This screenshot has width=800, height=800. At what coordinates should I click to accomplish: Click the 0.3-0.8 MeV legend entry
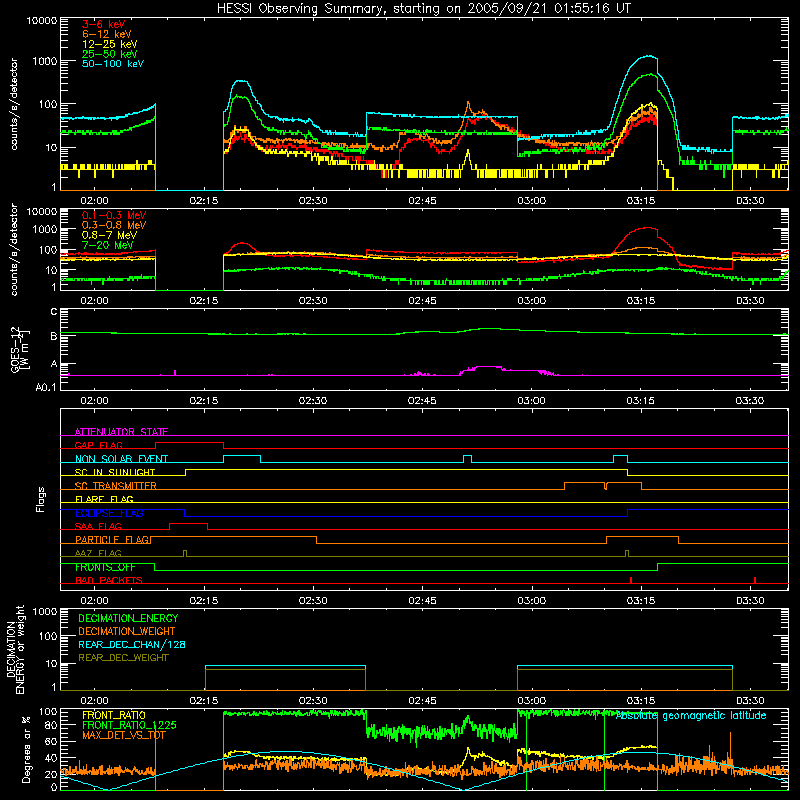[114, 225]
